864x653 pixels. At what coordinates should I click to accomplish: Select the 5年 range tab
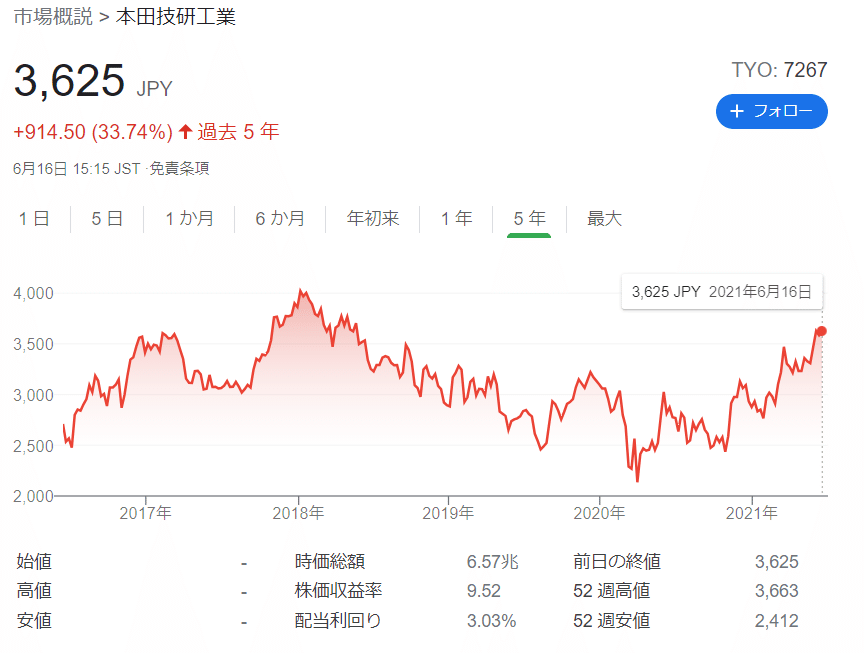click(x=529, y=219)
